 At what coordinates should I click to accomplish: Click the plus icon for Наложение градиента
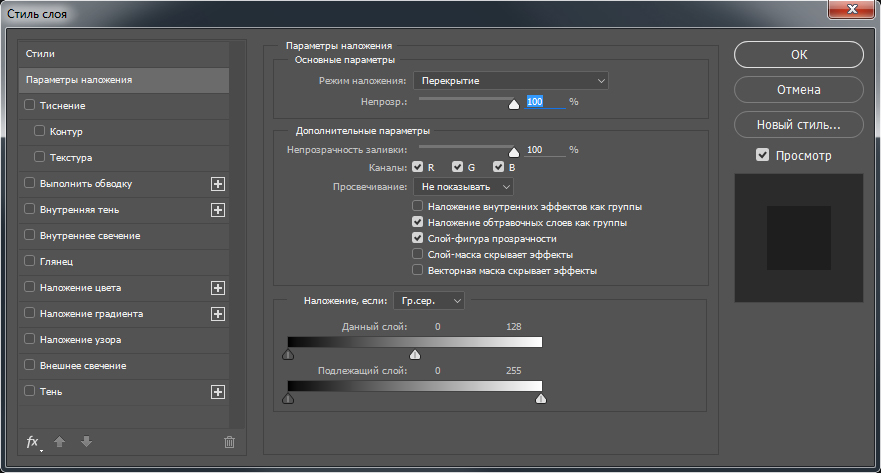[218, 314]
